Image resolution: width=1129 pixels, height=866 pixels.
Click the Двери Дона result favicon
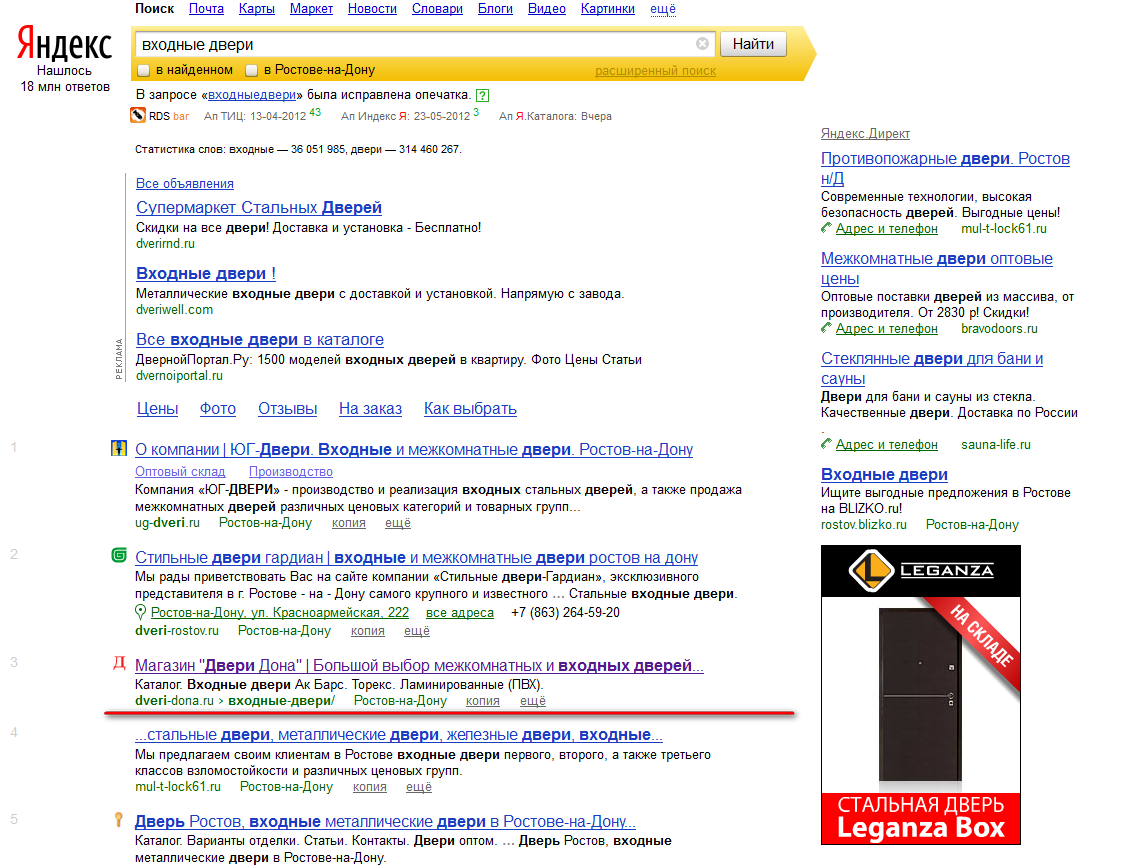coord(119,663)
